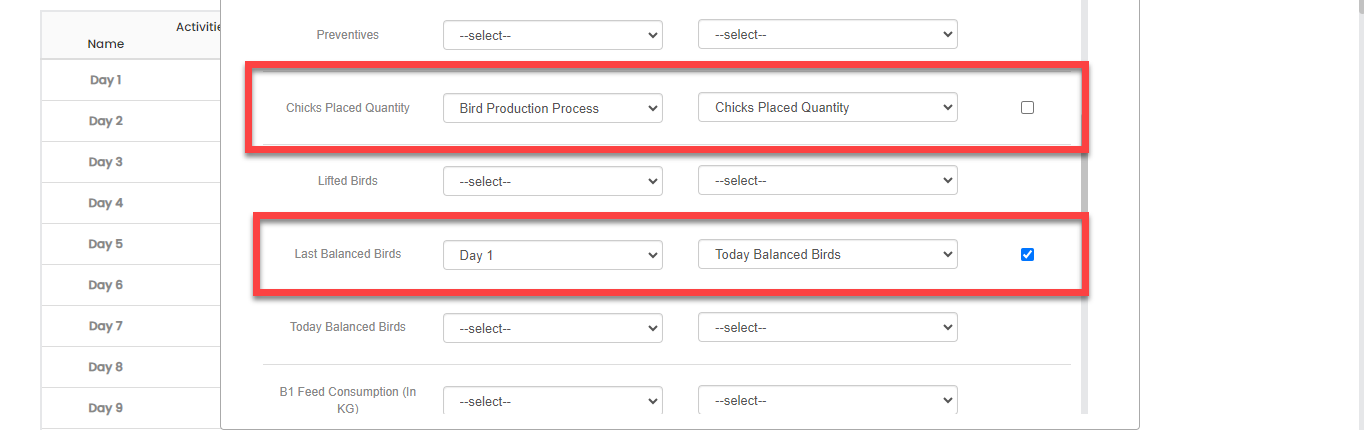
Task: Select the Day 9 row
Action: pyautogui.click(x=106, y=408)
